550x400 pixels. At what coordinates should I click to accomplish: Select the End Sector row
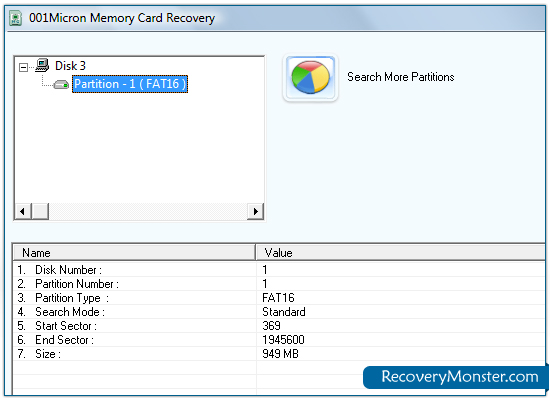pyautogui.click(x=279, y=340)
